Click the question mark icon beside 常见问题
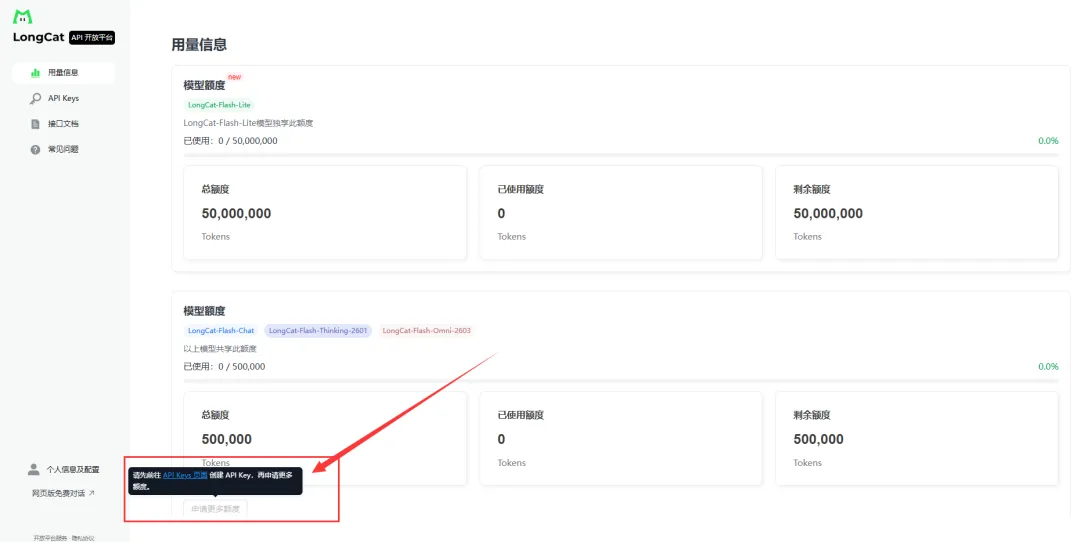The height and width of the screenshot is (542, 1080). pos(35,149)
